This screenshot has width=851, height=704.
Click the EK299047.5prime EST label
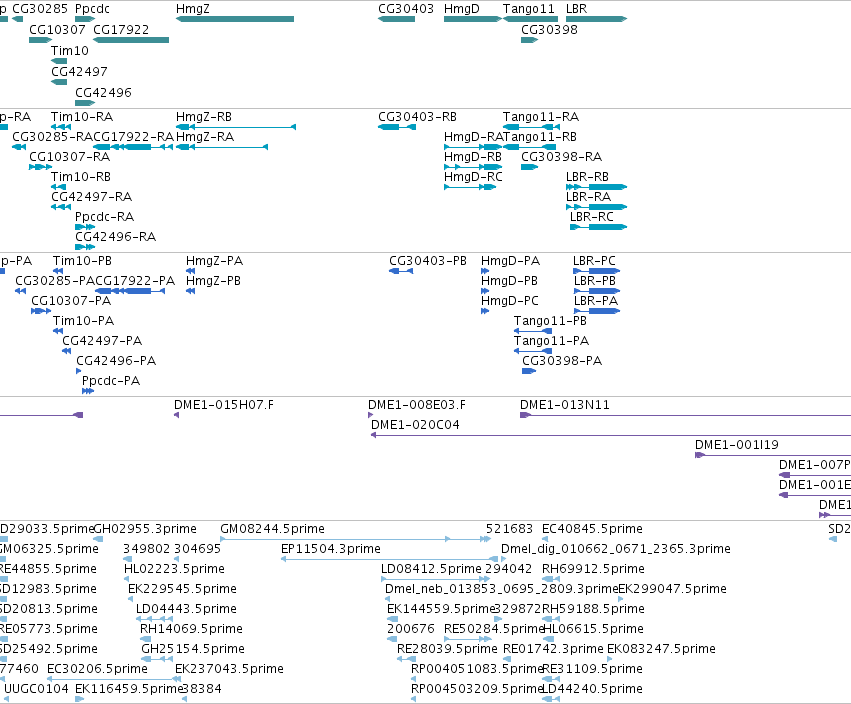coord(672,589)
